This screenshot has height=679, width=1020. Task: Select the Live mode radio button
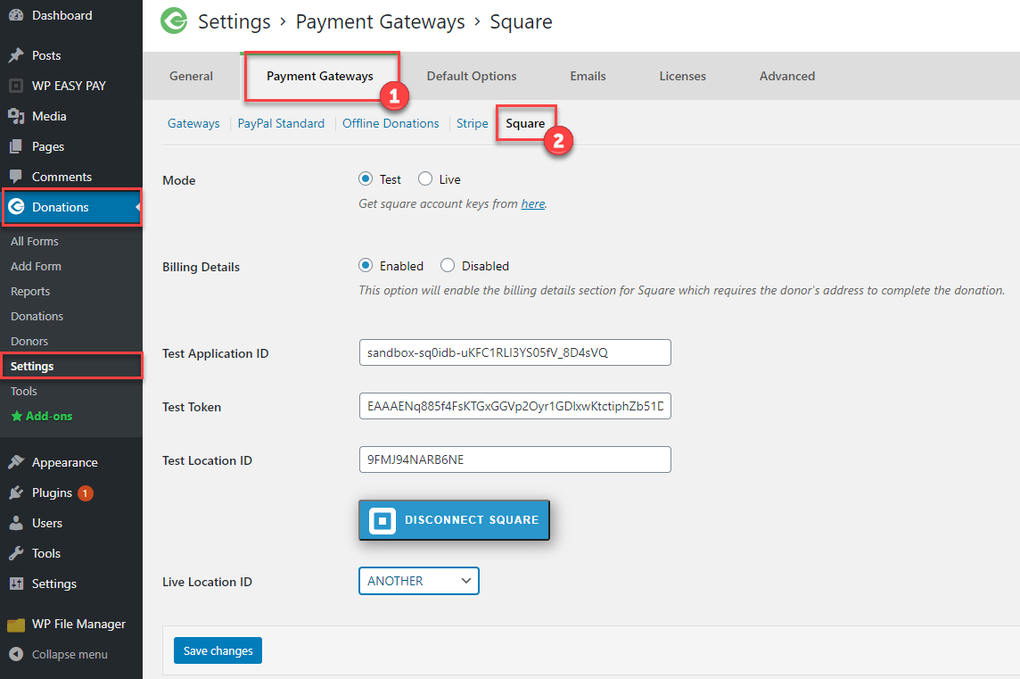coord(424,179)
